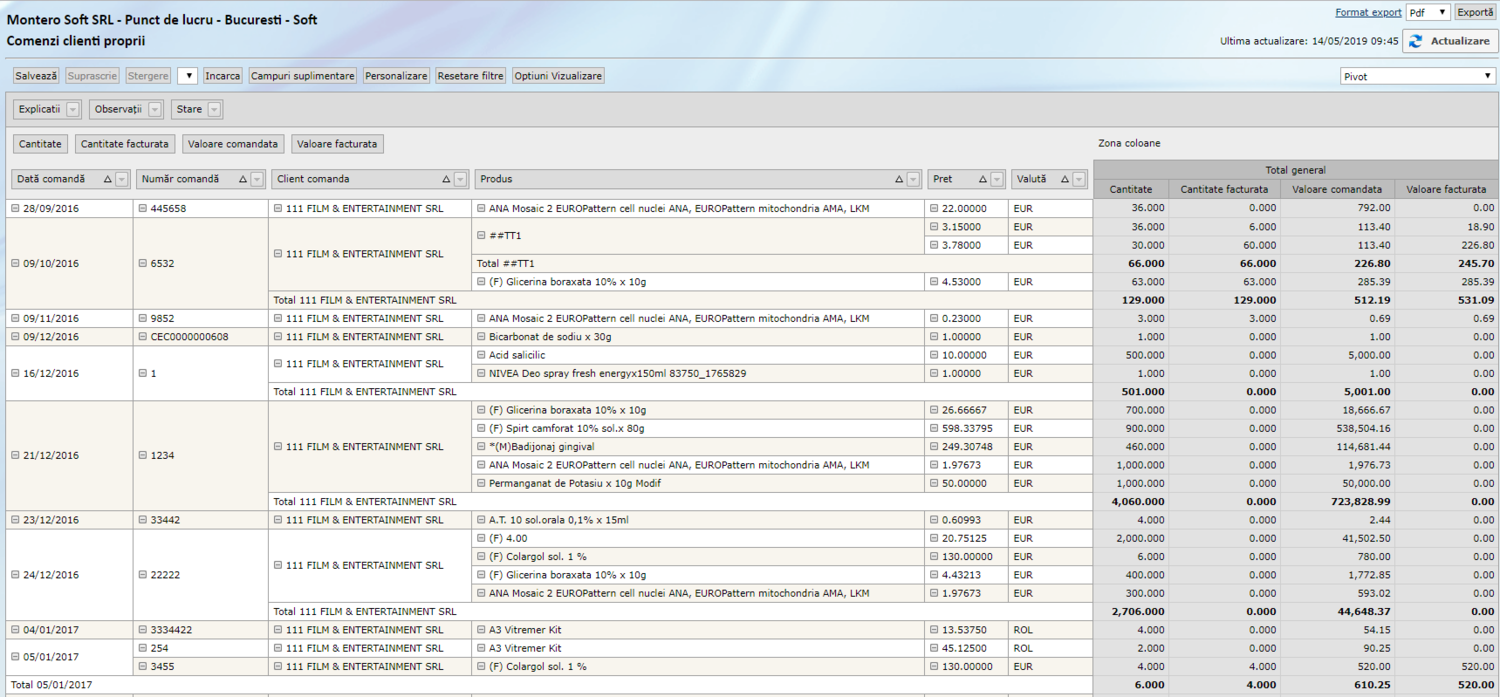Screen dimensions: 1500x697
Task: Open the Pdf export format dropdown
Action: pyautogui.click(x=1428, y=13)
